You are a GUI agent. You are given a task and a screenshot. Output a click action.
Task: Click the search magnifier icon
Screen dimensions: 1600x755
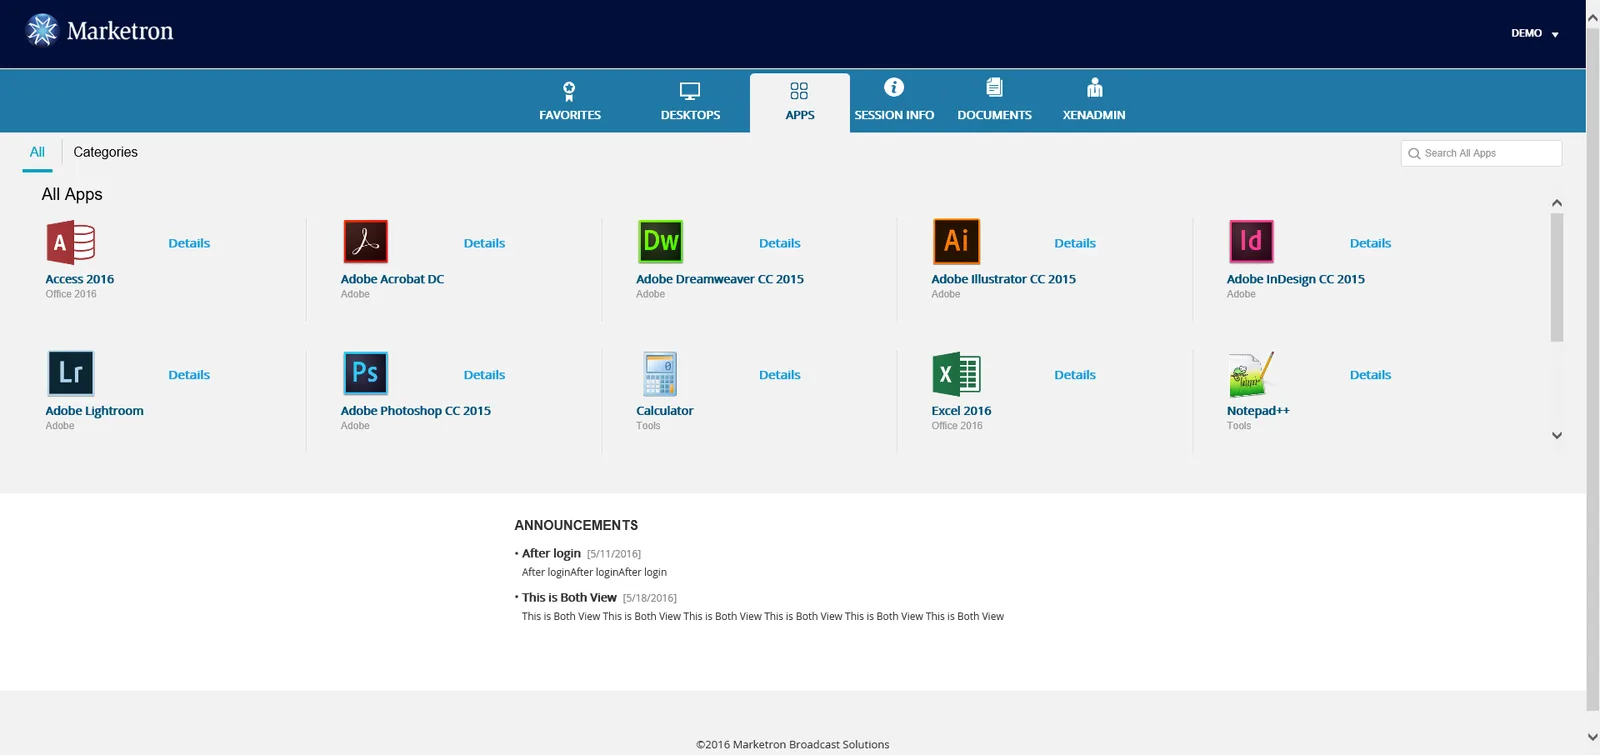click(x=1414, y=153)
